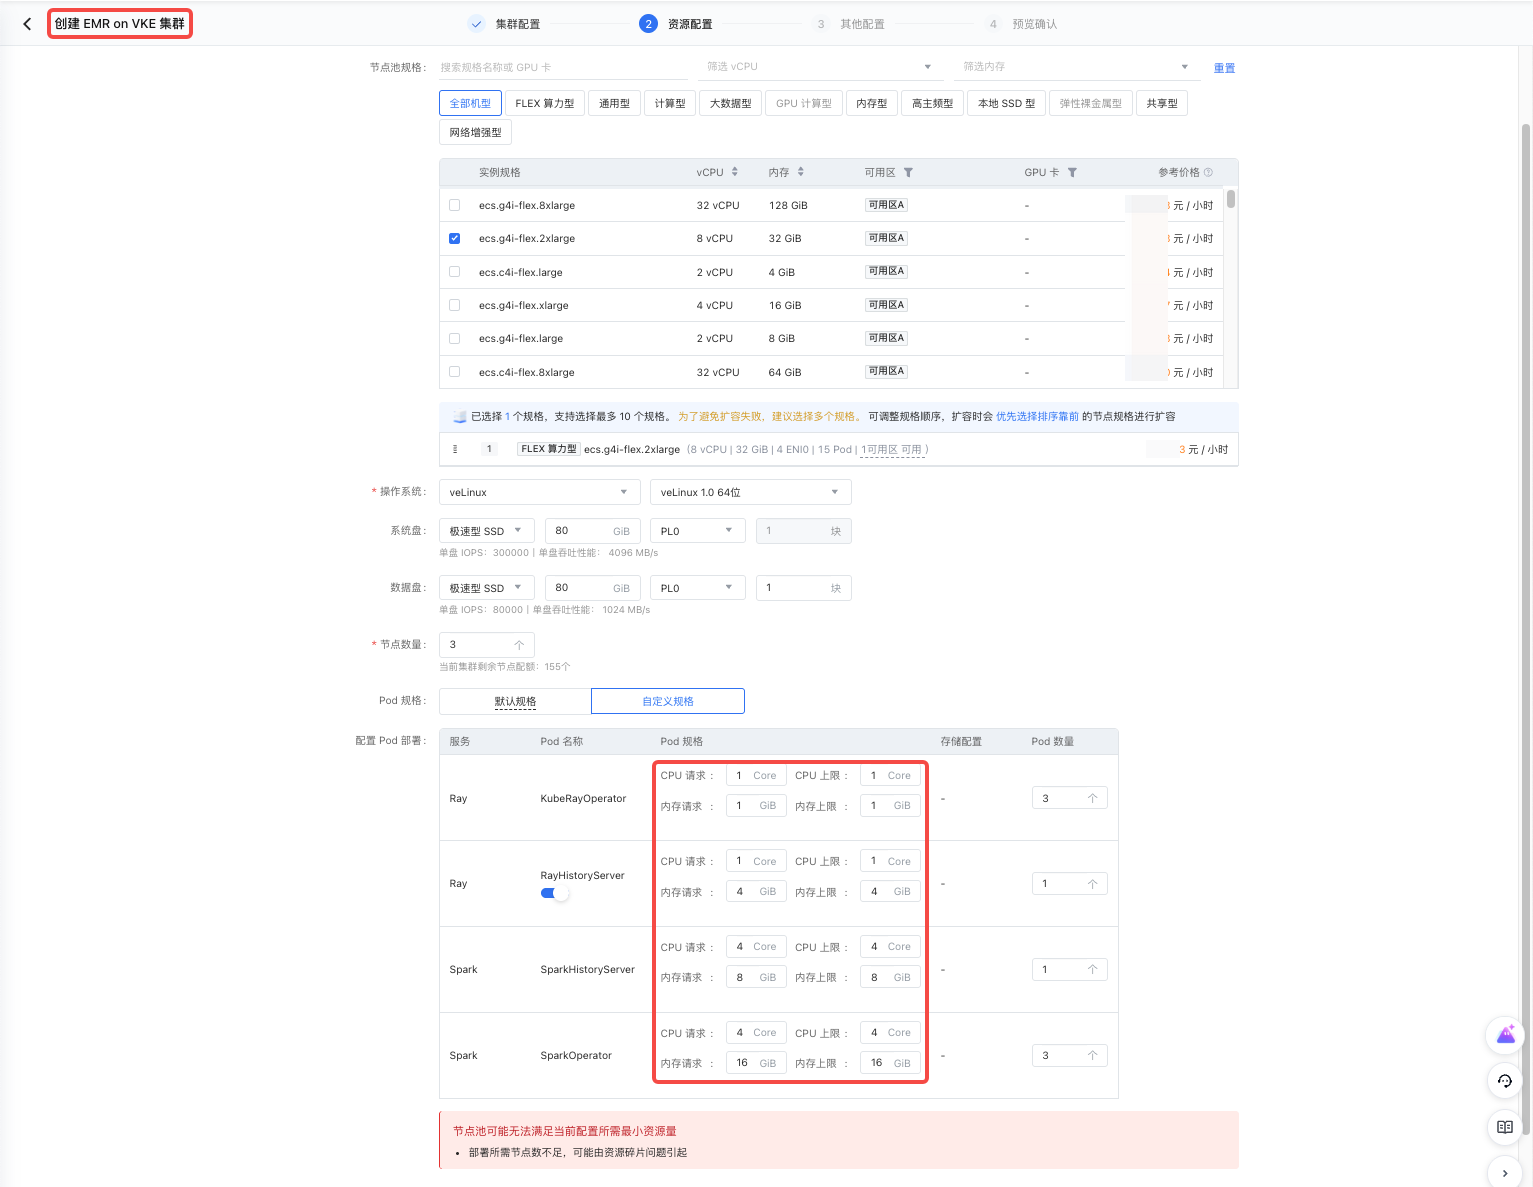The height and width of the screenshot is (1187, 1533).
Task: Click the vCPU column sort icon
Action: [x=735, y=172]
